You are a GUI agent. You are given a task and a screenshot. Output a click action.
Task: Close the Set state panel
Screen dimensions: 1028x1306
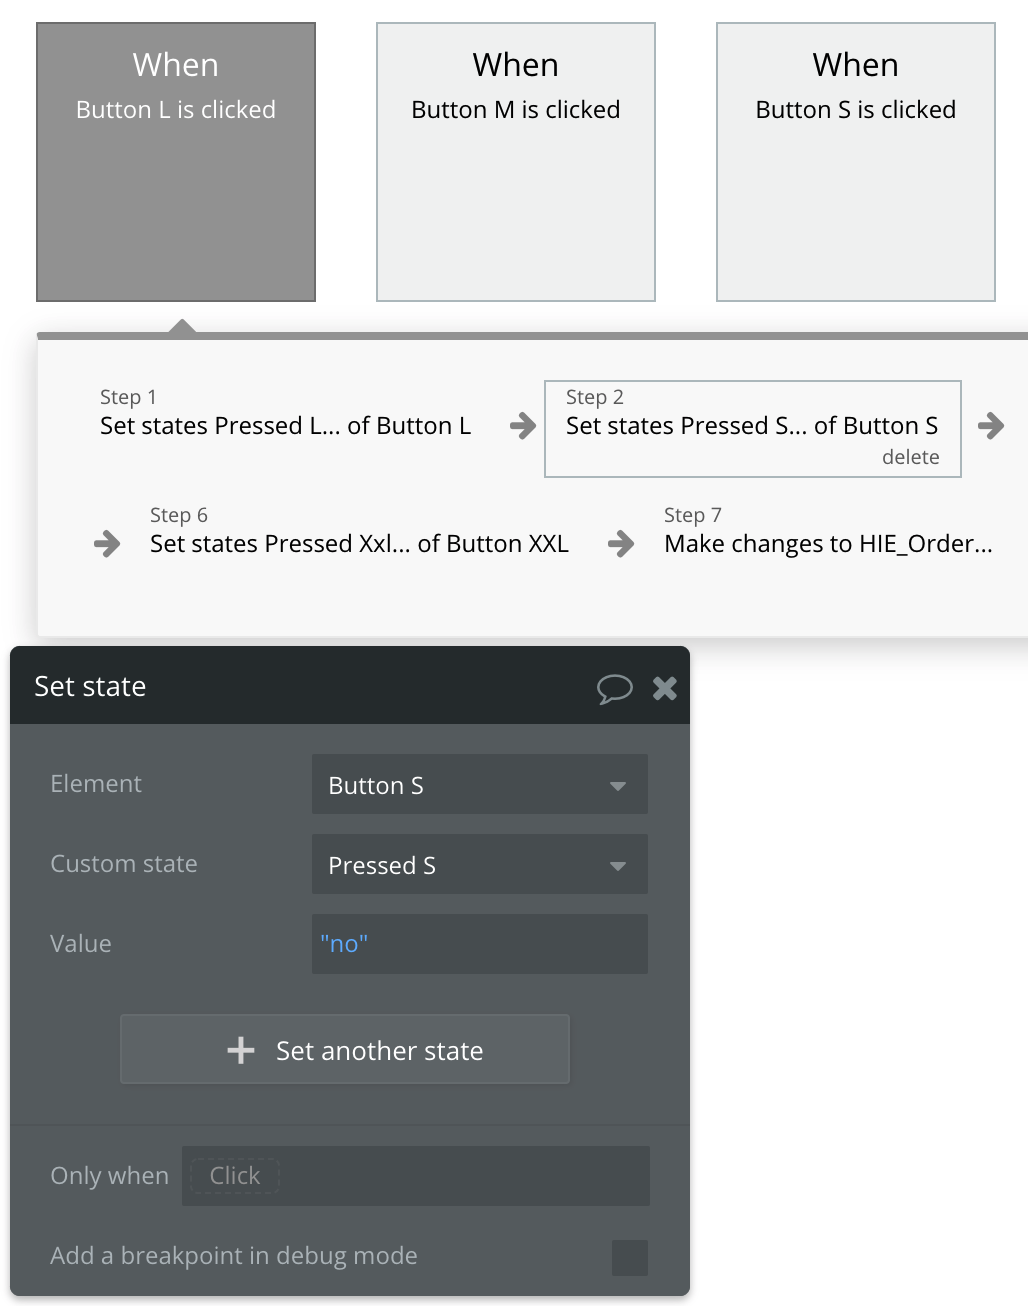click(665, 688)
